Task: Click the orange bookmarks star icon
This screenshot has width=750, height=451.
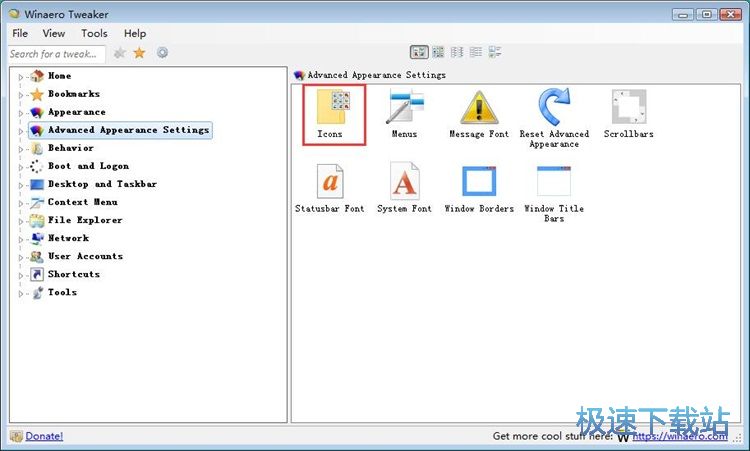Action: coord(139,53)
